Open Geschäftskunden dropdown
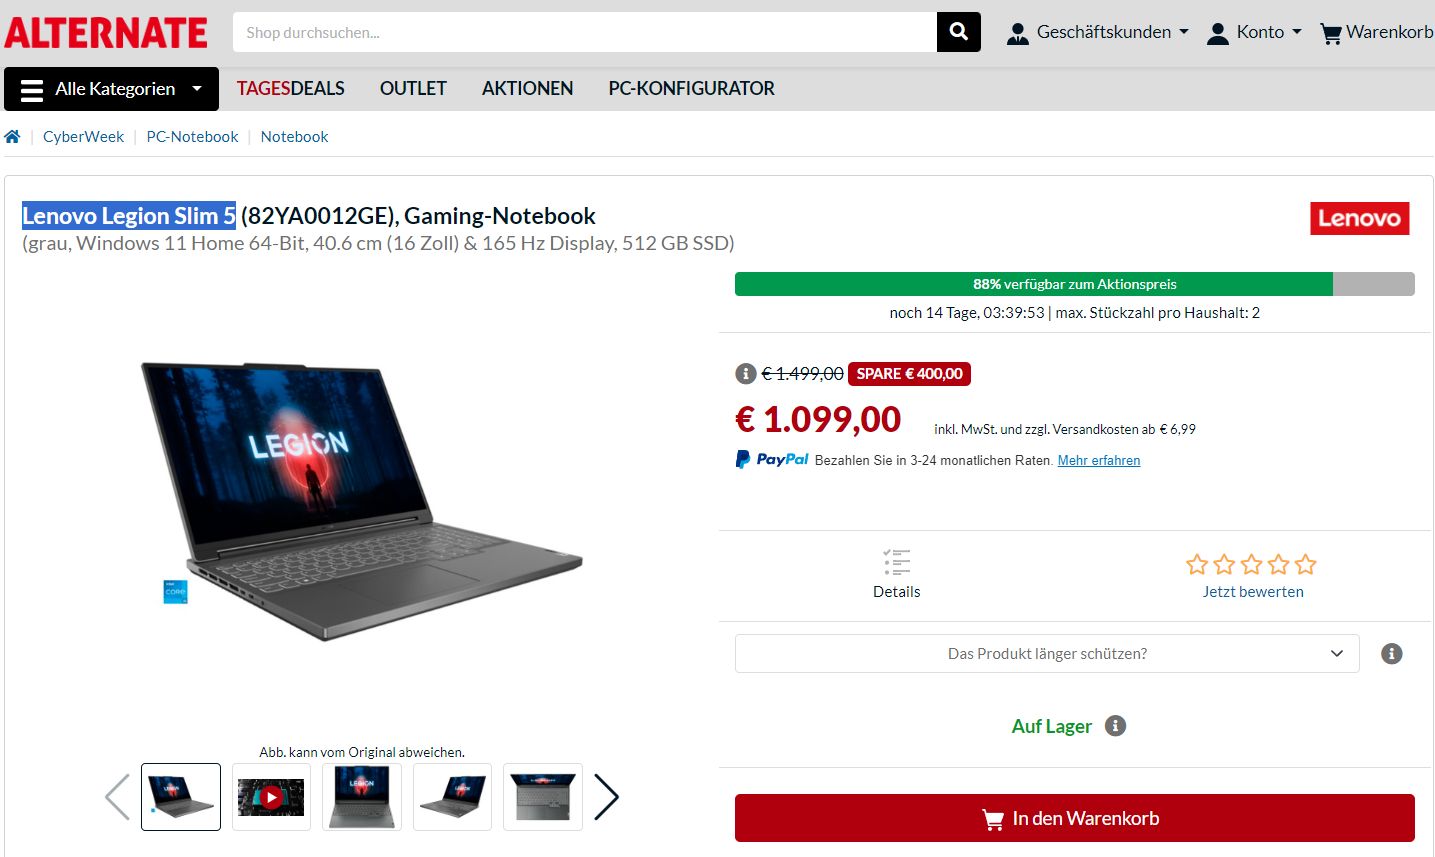The width and height of the screenshot is (1435, 857). click(1098, 32)
